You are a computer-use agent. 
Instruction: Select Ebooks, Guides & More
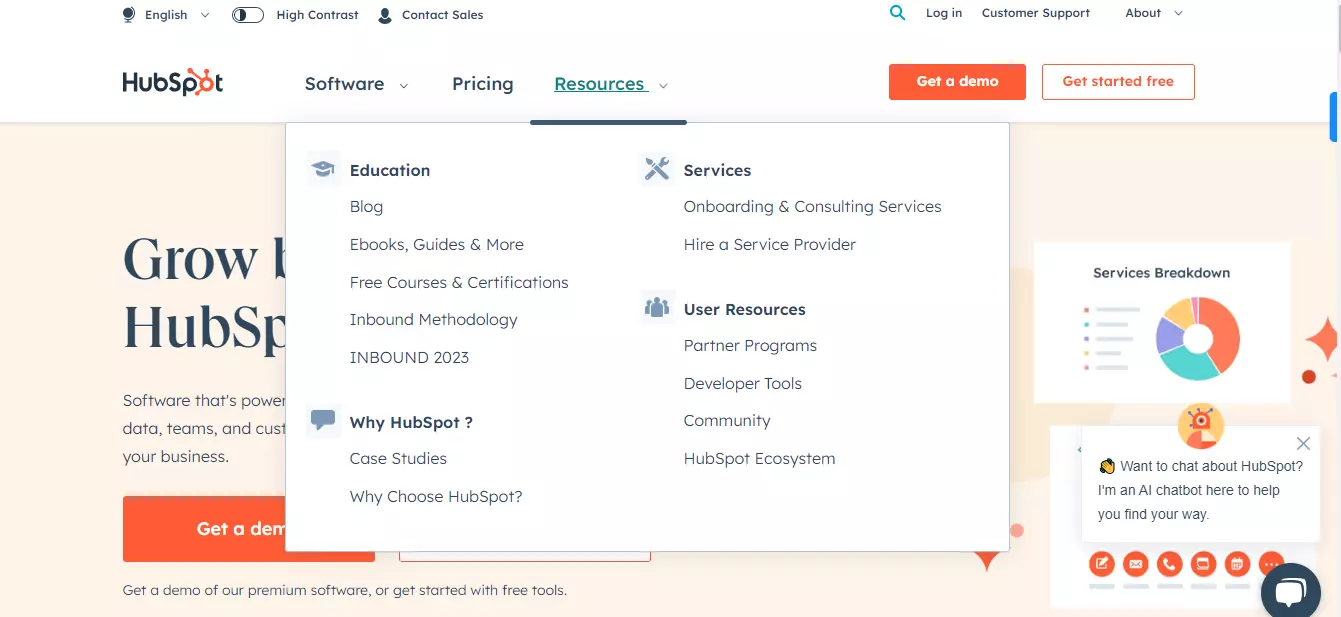point(437,244)
